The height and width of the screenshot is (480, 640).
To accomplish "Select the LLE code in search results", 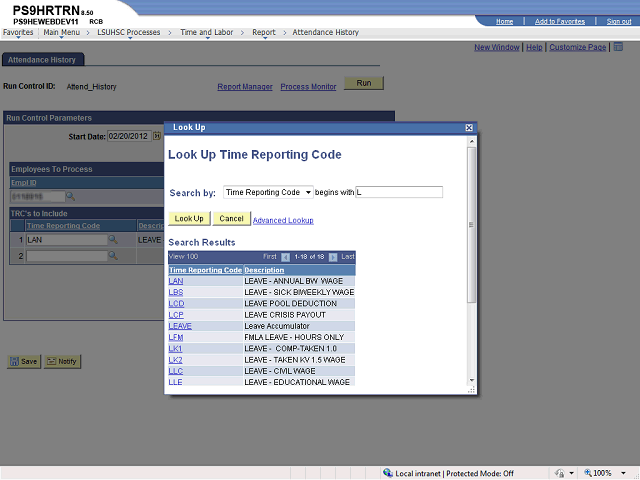I will point(176,382).
